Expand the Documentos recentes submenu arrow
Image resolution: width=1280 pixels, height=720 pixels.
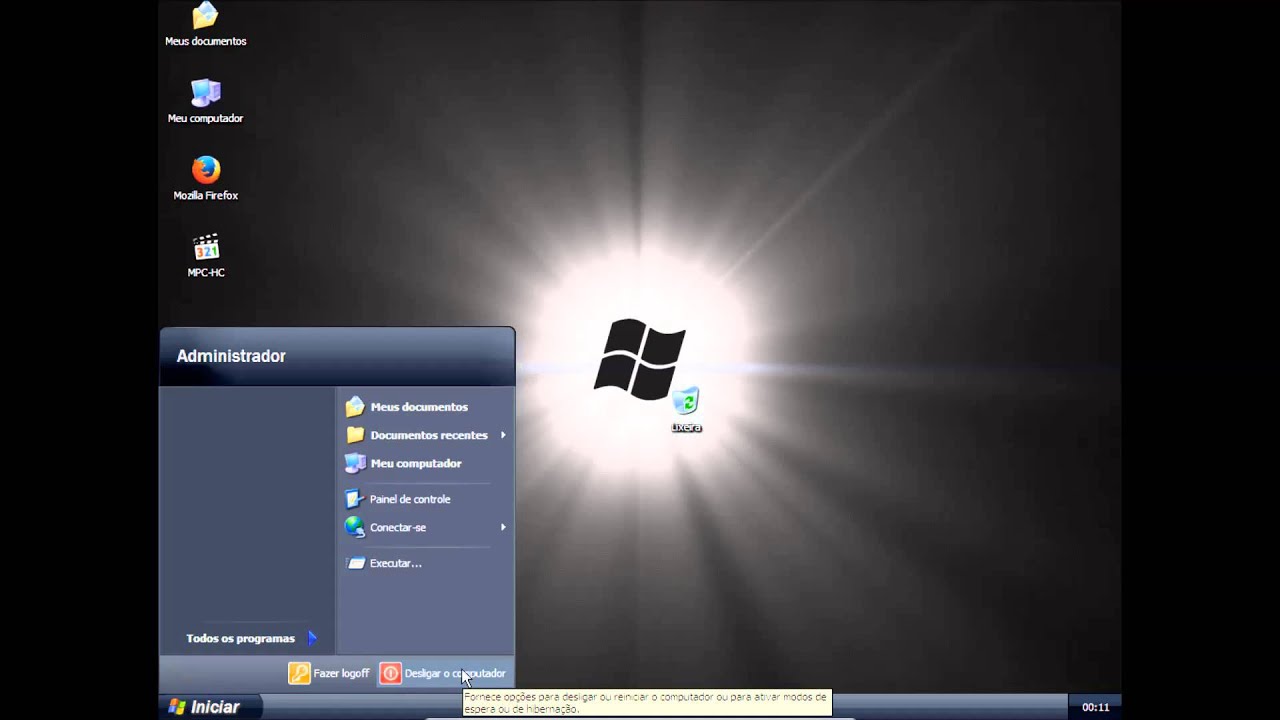coord(503,435)
